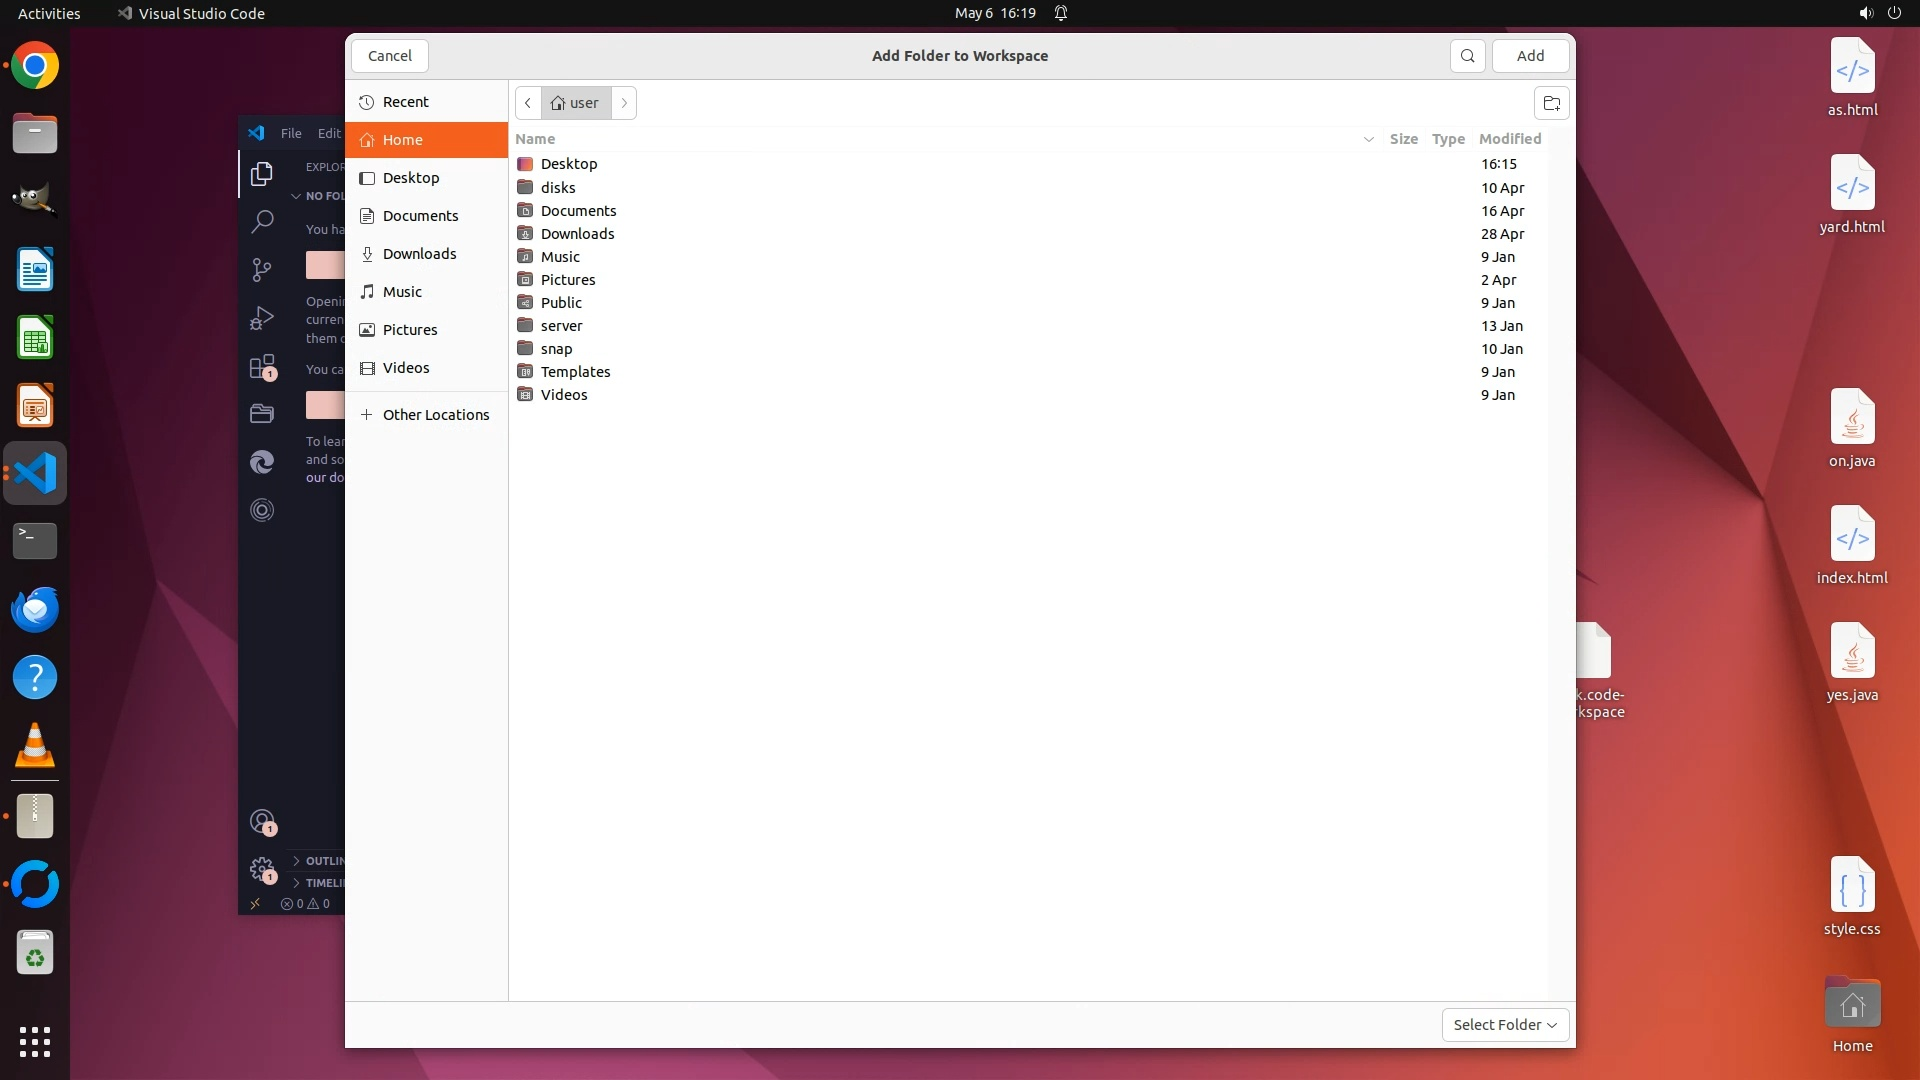Viewport: 1920px width, 1080px height.
Task: Open the Manage gear icon in VS Code
Action: tap(262, 868)
